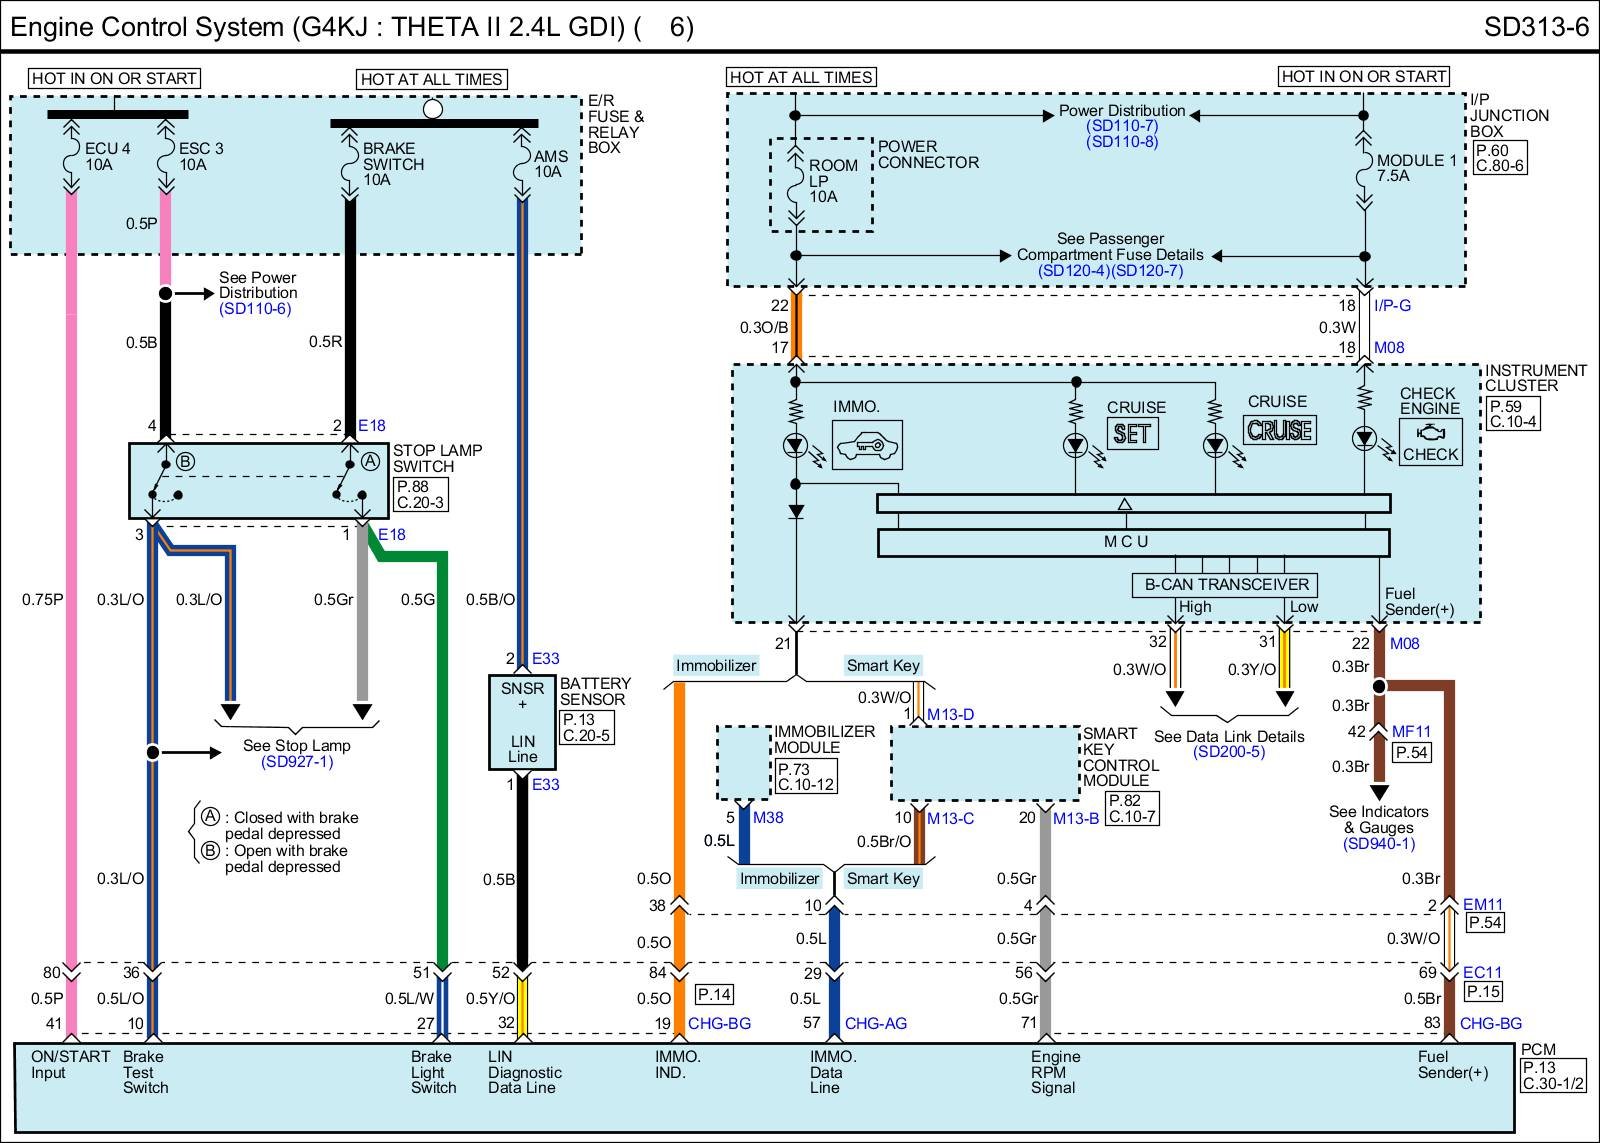Select the CRUISE indicator lamp icon

pos(1280,430)
